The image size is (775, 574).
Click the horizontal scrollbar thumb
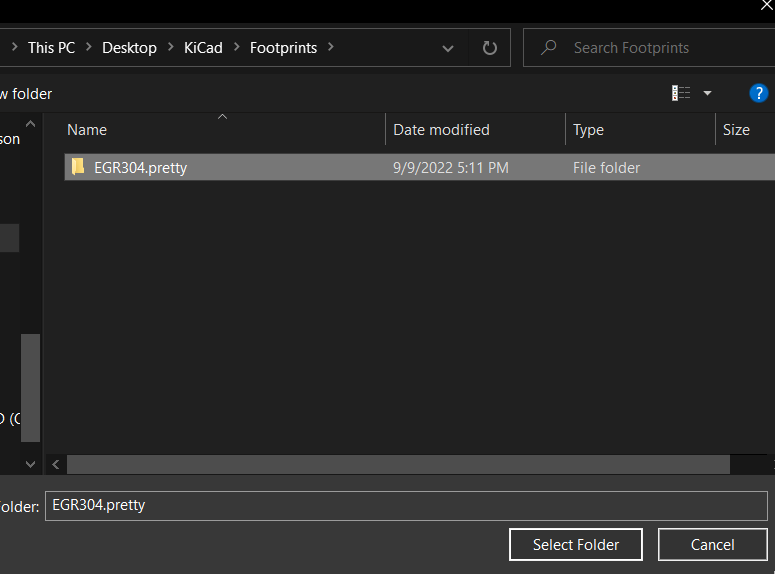398,464
